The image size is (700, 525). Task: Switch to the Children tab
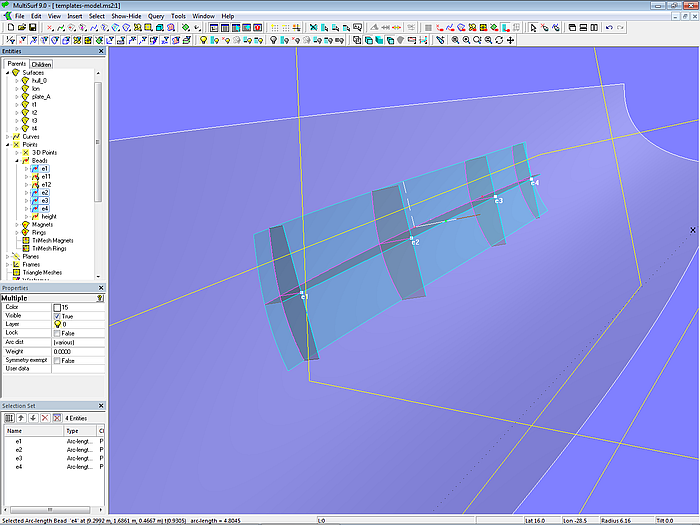tap(41, 64)
